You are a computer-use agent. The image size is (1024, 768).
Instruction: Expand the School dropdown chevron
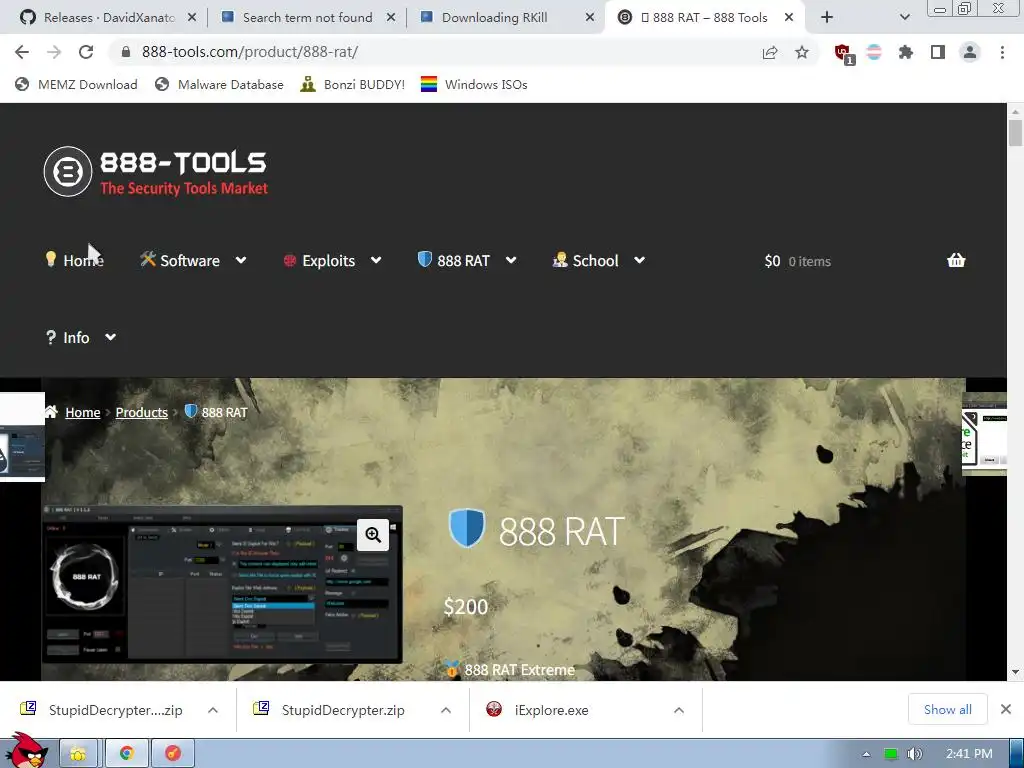[639, 260]
